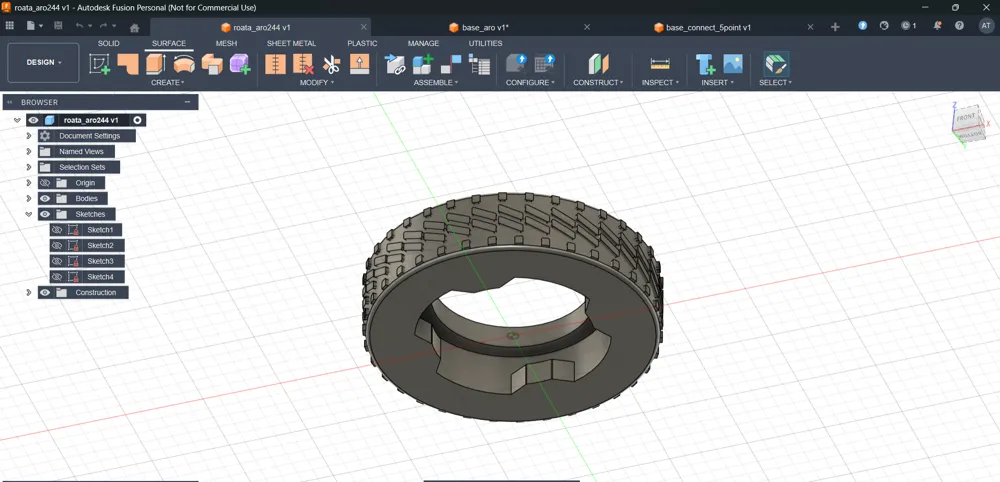1000x482 pixels.
Task: Hide the Bodies folder
Action: pyautogui.click(x=45, y=198)
